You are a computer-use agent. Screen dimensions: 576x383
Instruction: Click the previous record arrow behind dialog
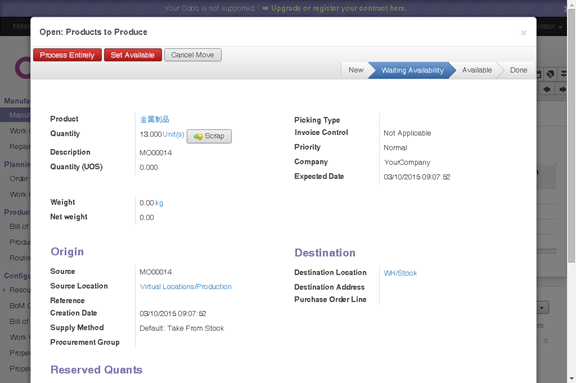[547, 89]
